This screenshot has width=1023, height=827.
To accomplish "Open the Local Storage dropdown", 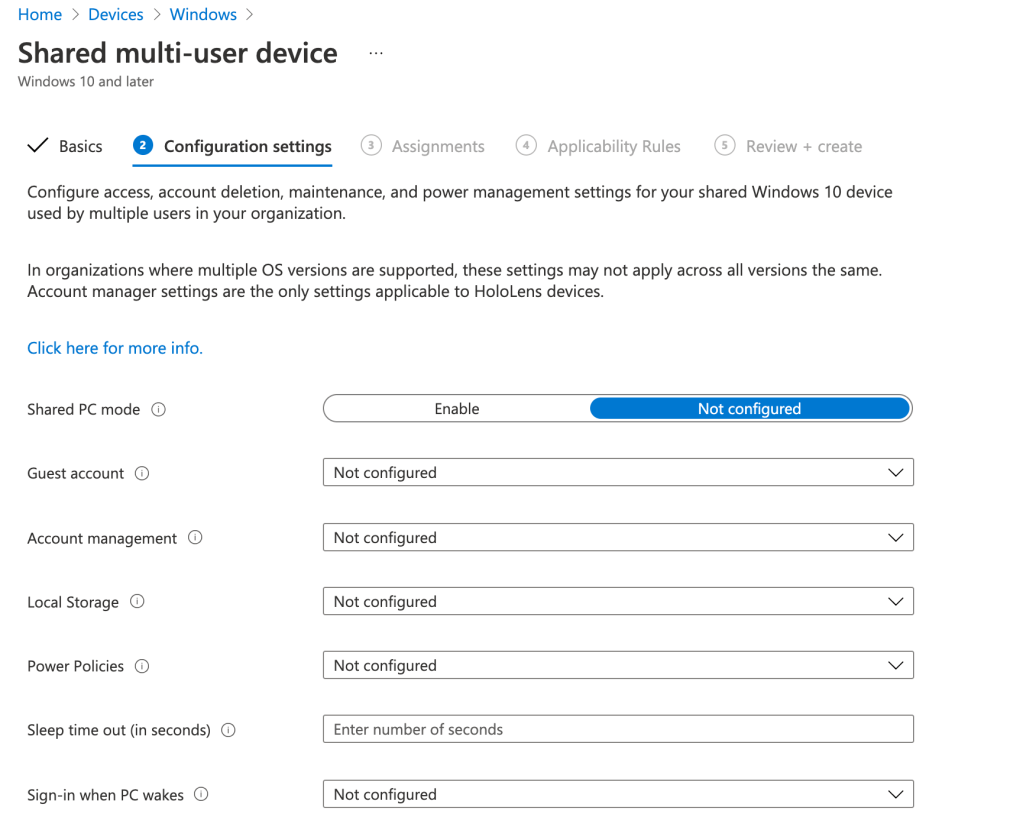I will (x=618, y=602).
